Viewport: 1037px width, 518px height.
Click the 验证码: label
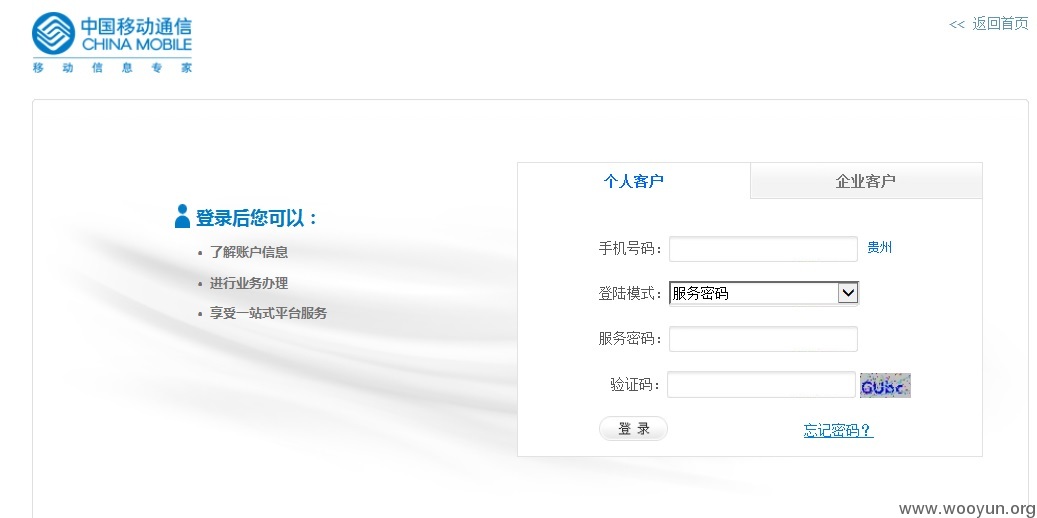click(636, 384)
